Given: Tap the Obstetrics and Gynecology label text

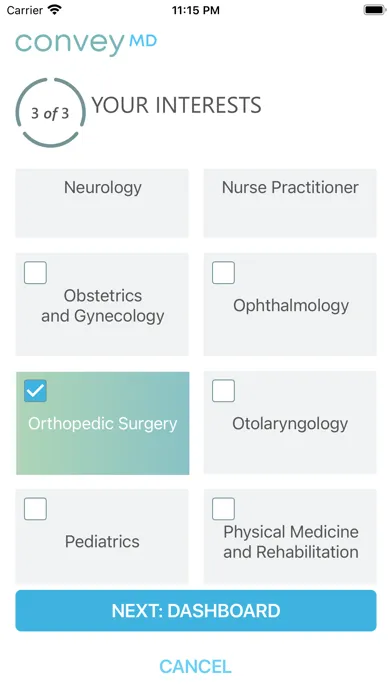Looking at the screenshot, I should pyautogui.click(x=103, y=306).
